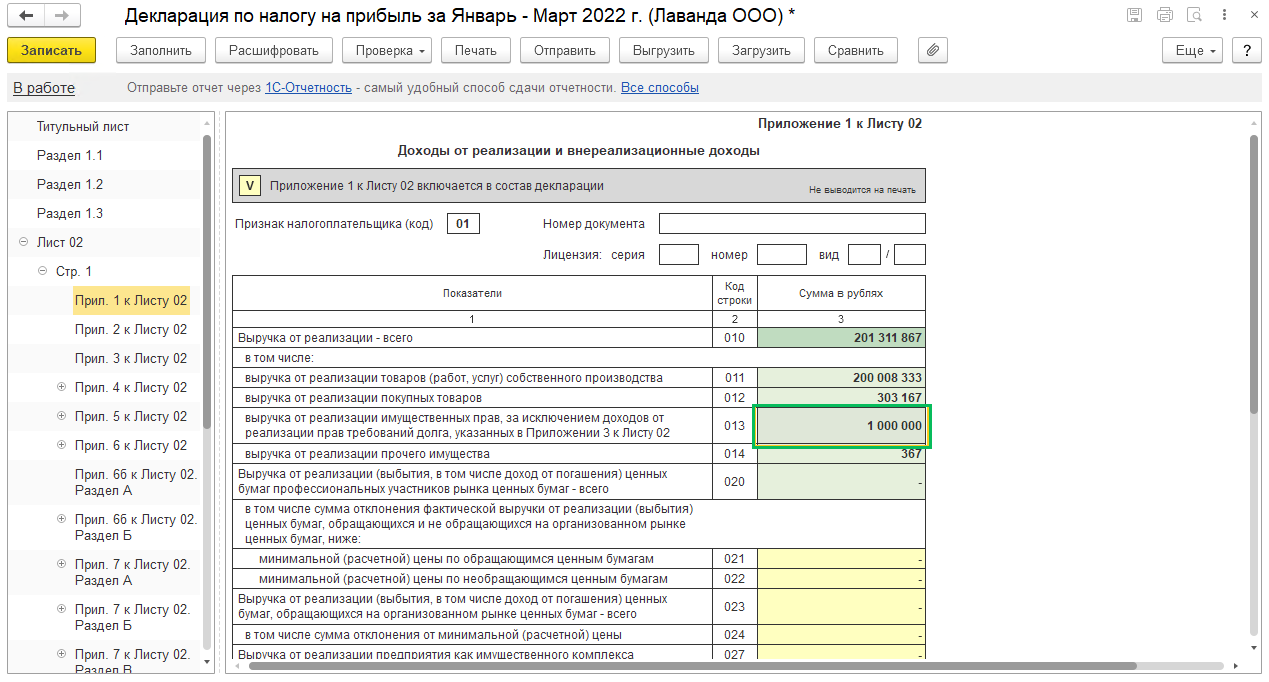Click the yellow cell of row 024

[841, 635]
